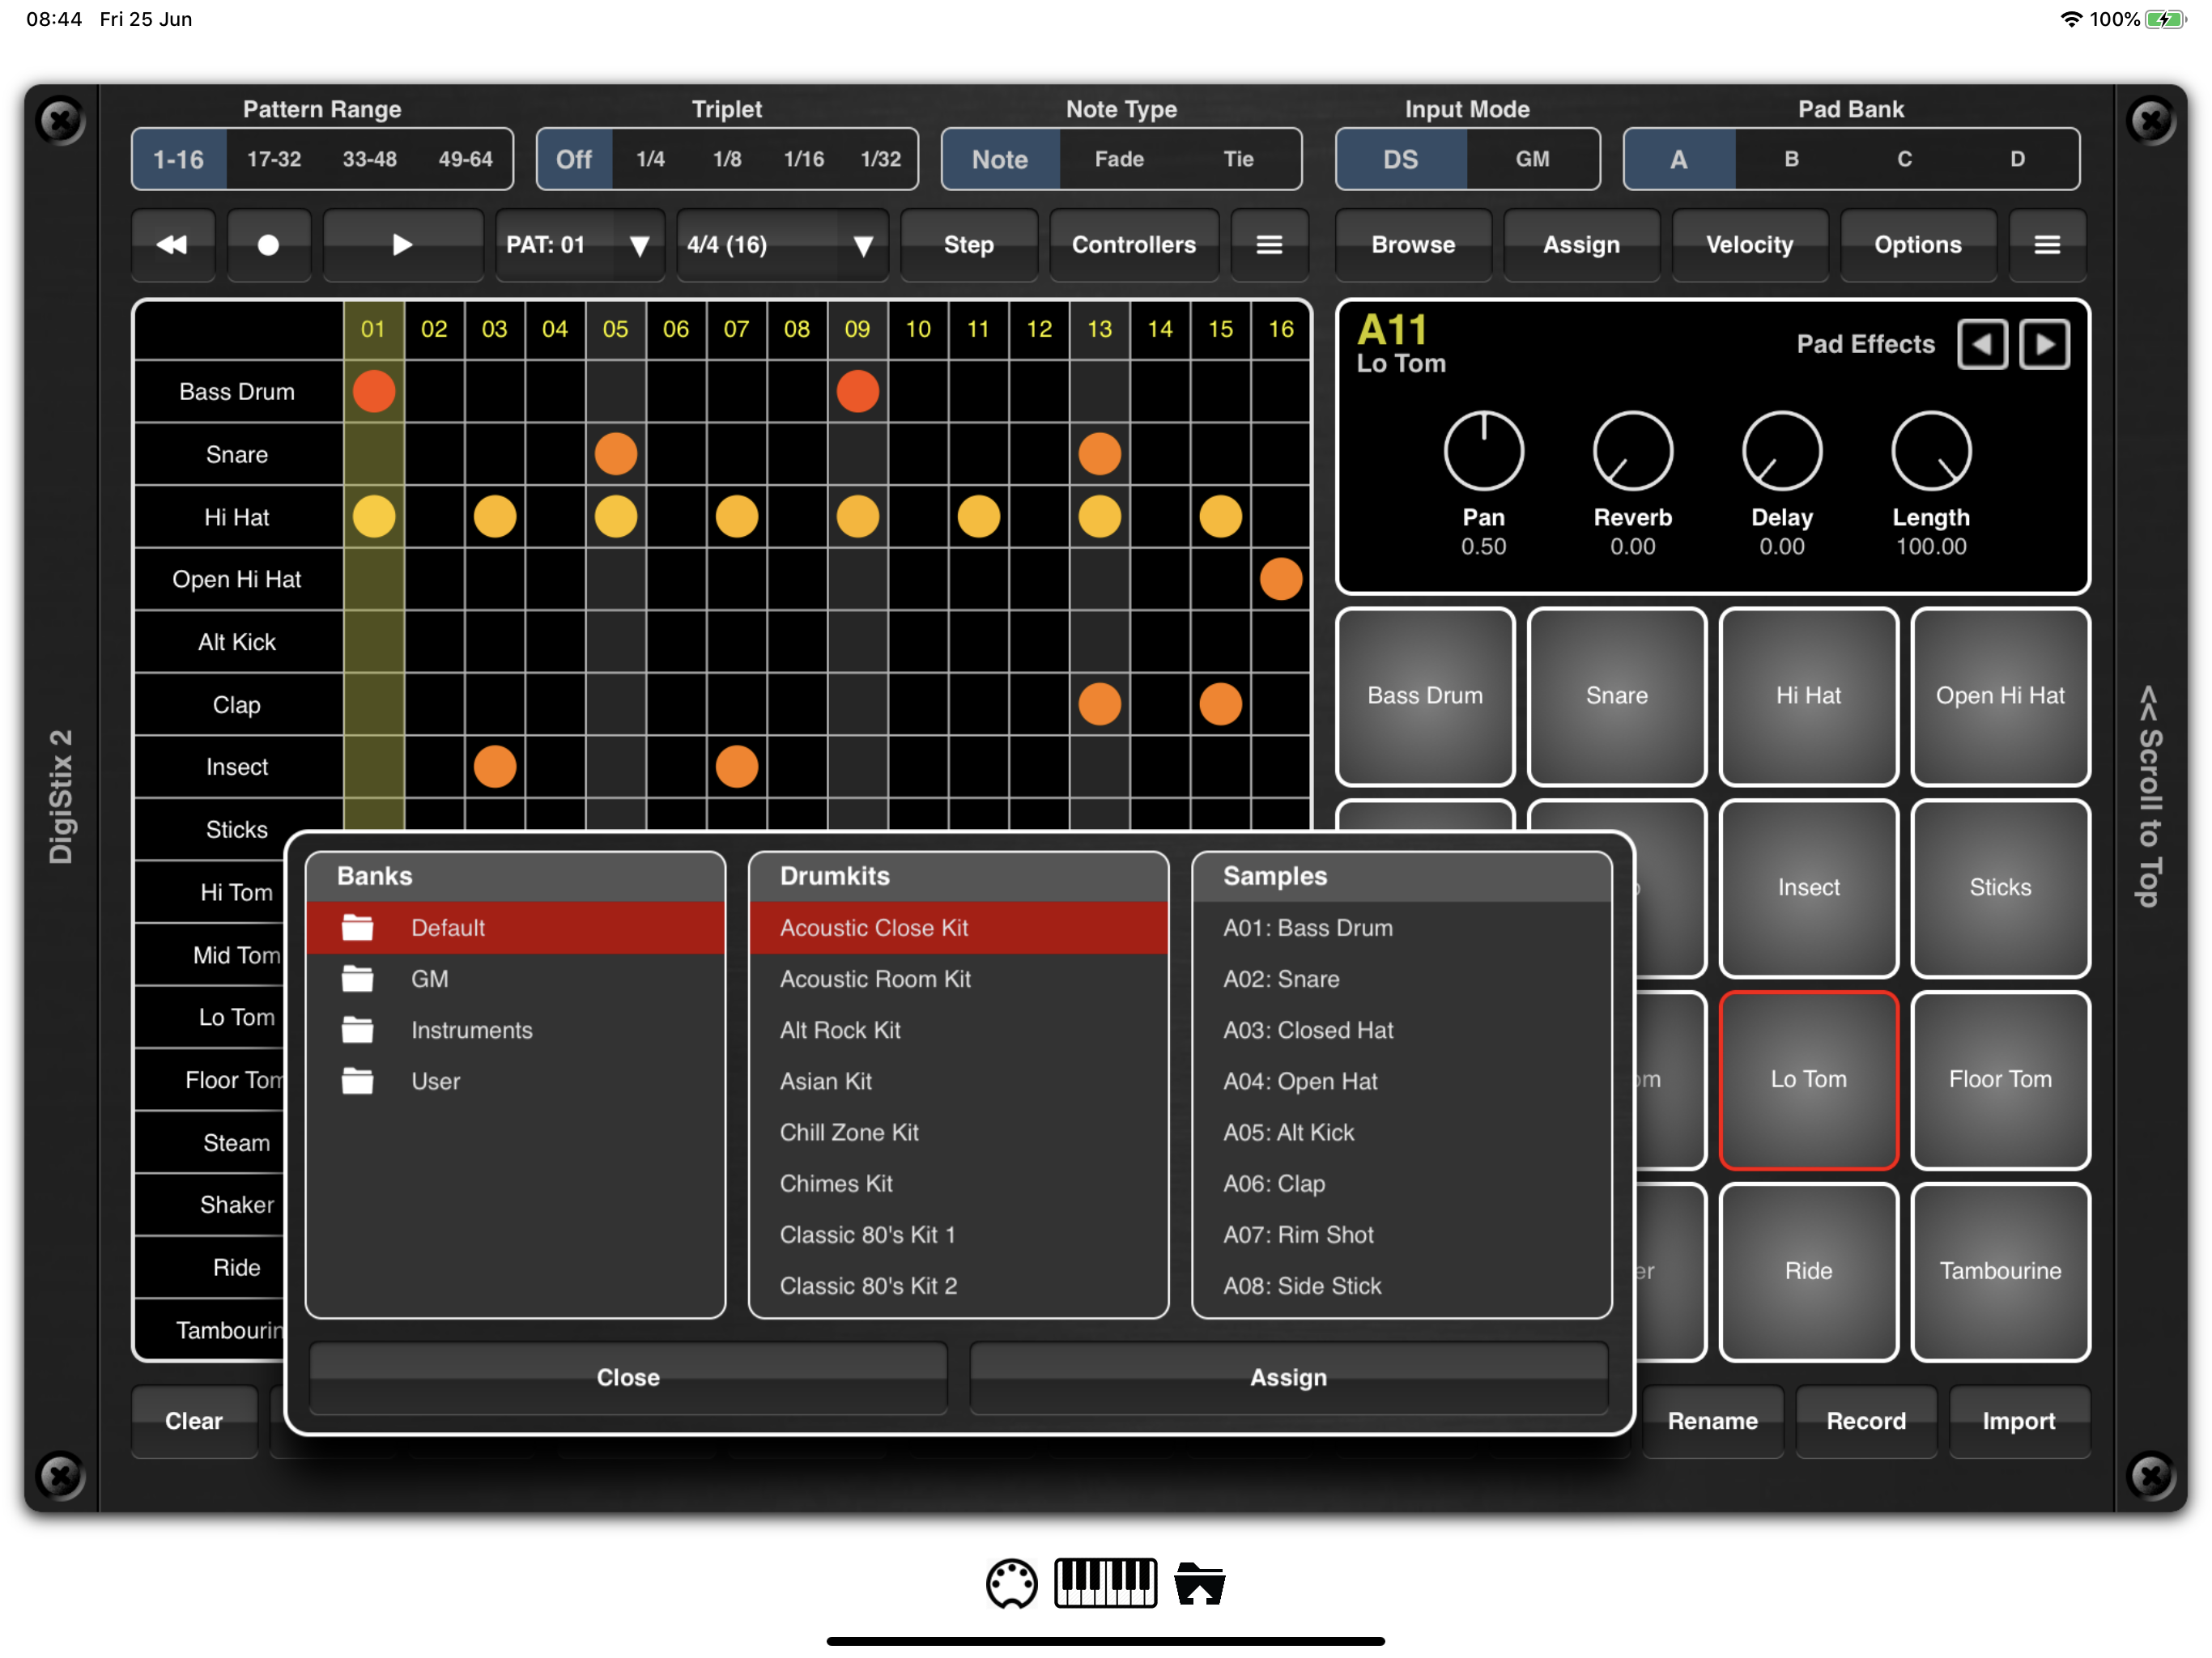Screen dimensions: 2212x1658
Task: Switch Input Mode to GM
Action: point(1531,159)
